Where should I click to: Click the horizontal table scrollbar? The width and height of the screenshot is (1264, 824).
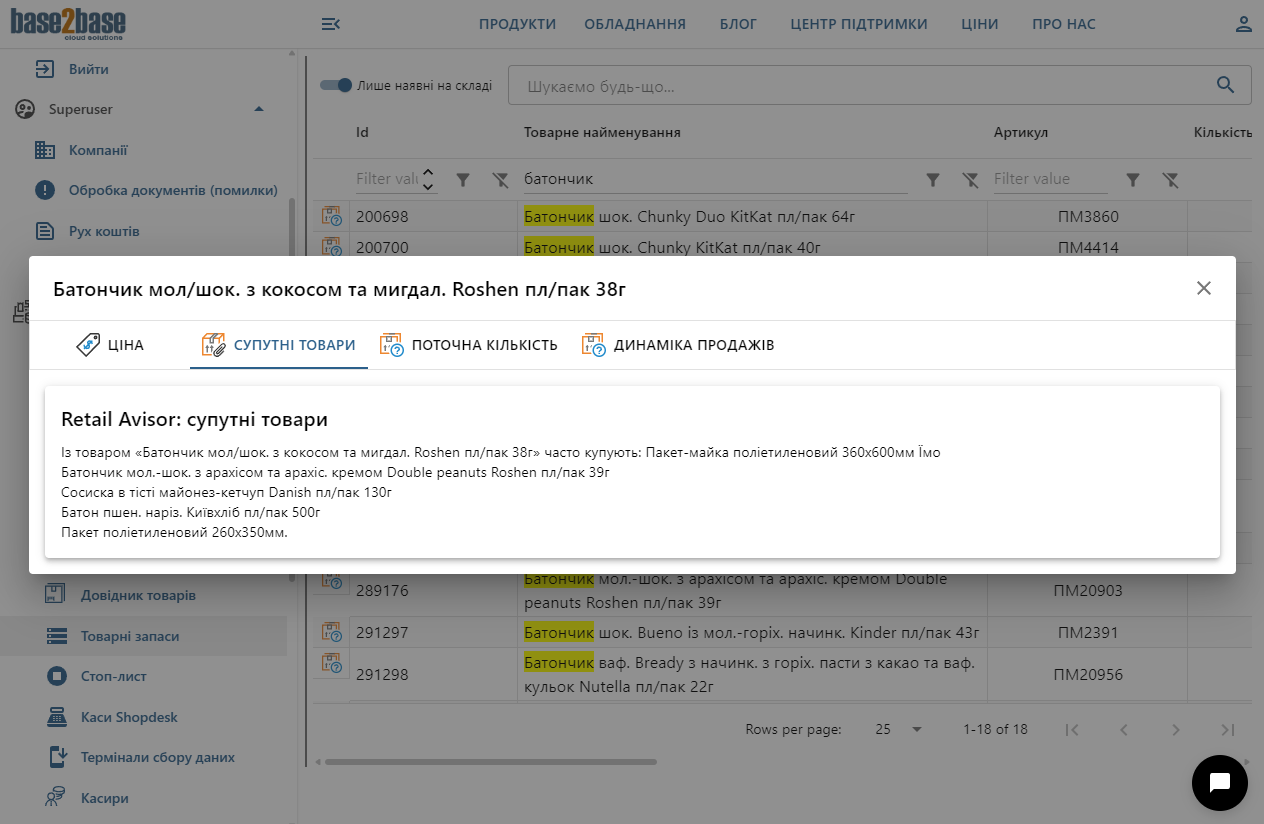[x=490, y=762]
